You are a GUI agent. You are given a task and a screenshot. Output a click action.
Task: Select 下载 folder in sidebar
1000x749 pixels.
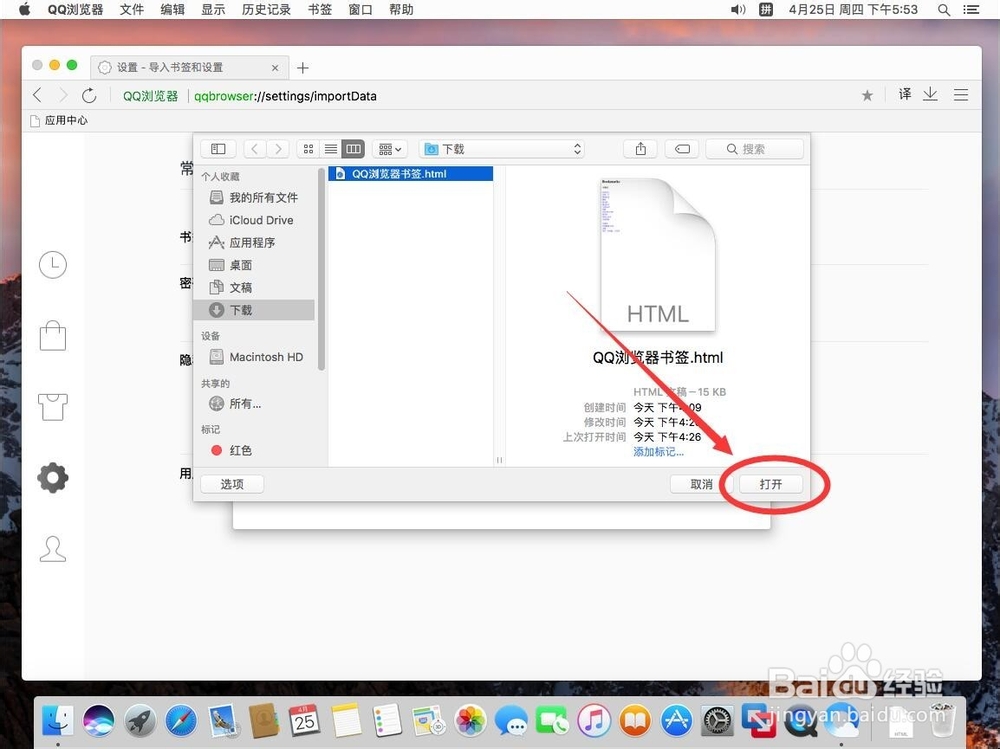(x=254, y=310)
